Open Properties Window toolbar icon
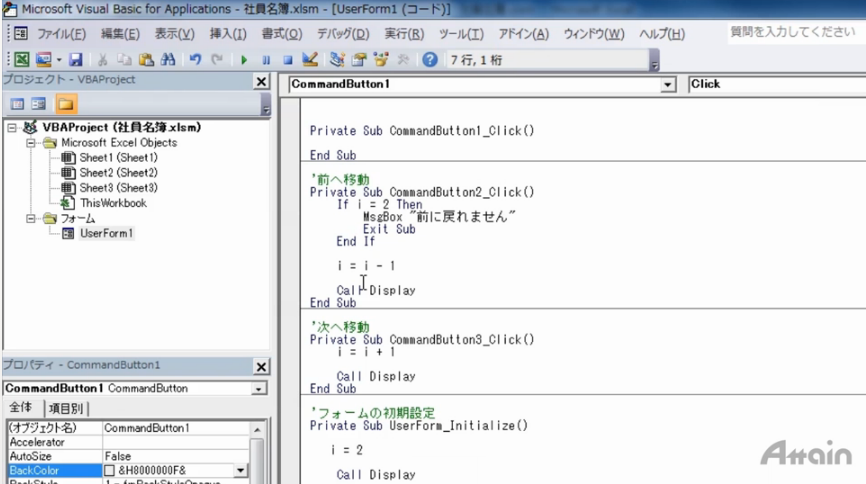This screenshot has width=866, height=484. coord(359,59)
